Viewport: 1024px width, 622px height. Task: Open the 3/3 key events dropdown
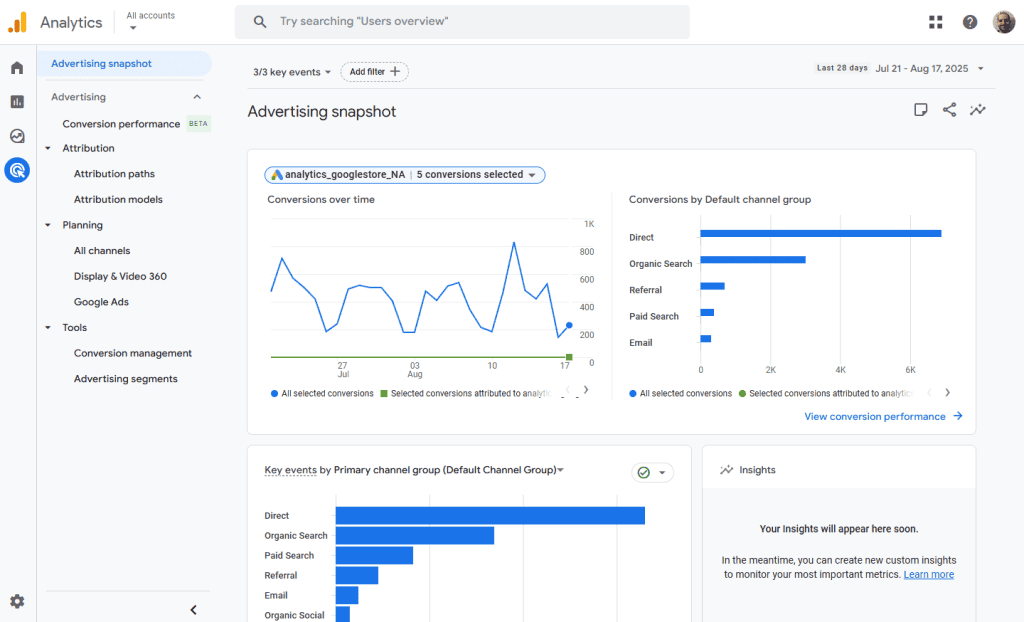[292, 72]
